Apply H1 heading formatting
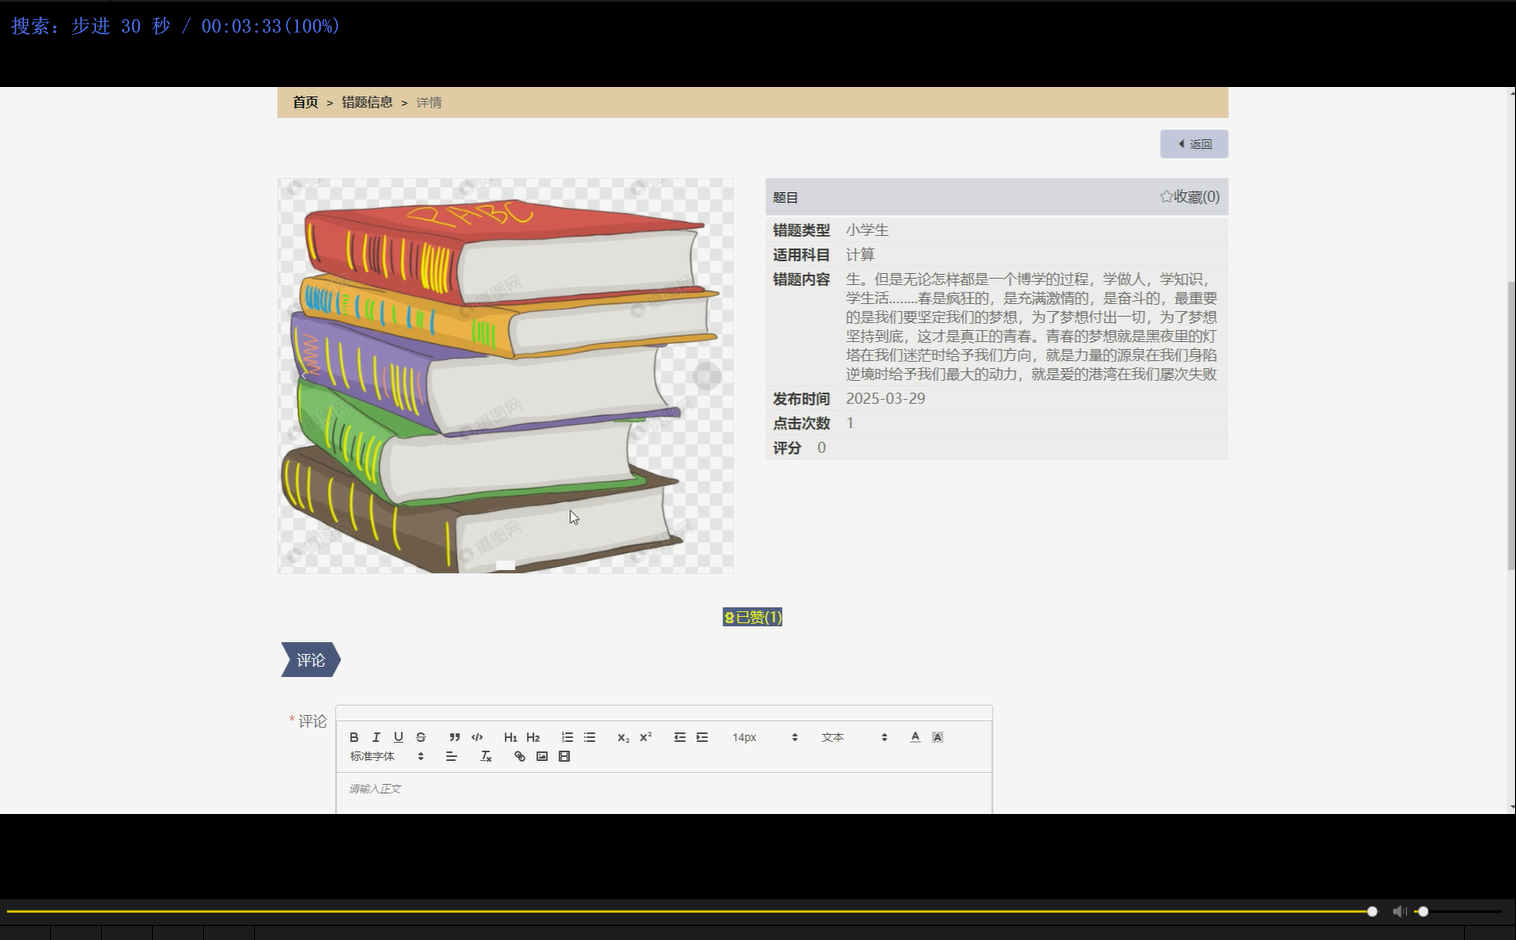This screenshot has width=1516, height=940. (x=511, y=737)
